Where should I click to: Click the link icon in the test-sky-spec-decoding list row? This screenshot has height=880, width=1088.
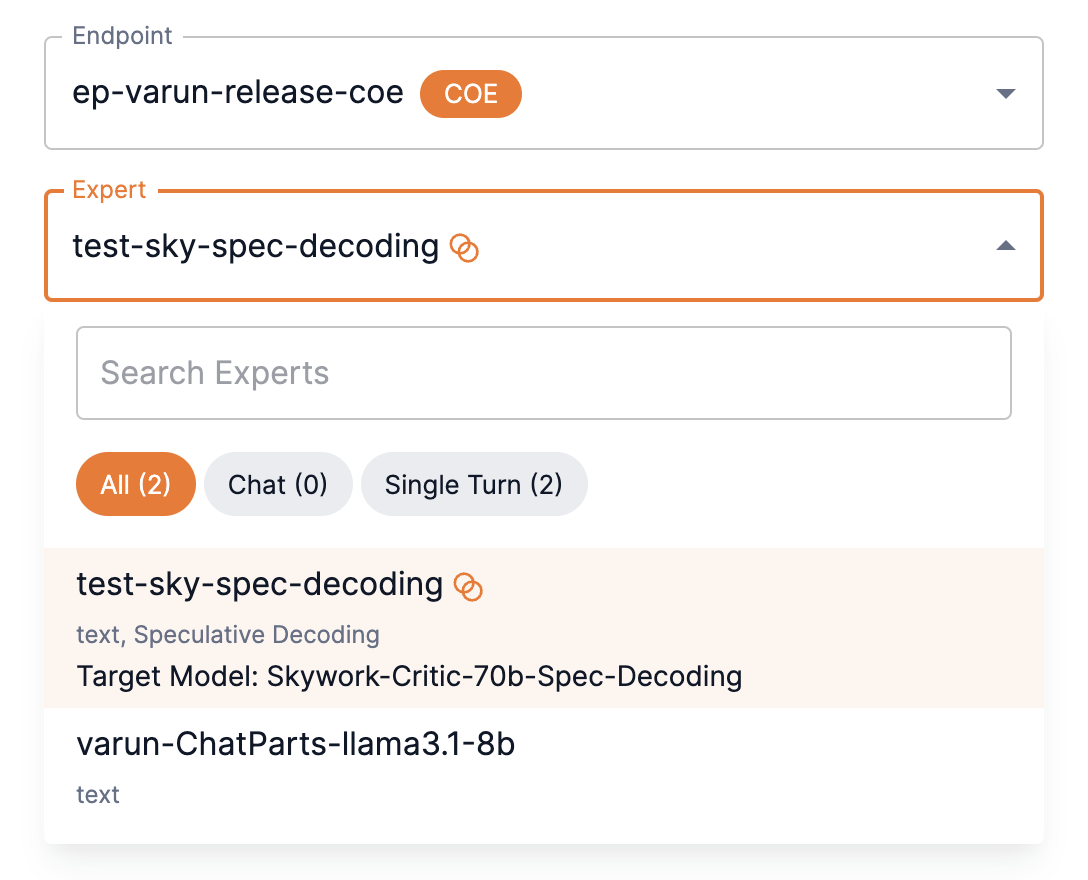coord(468,586)
